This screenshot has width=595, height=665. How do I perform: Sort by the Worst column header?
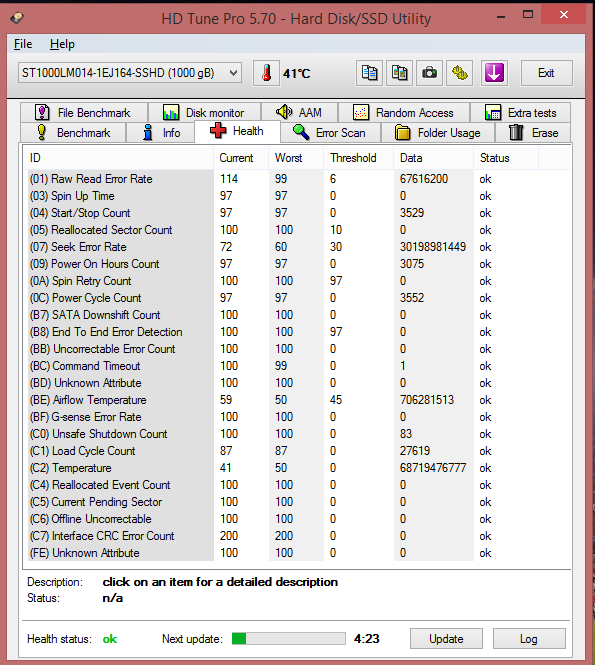pos(296,158)
